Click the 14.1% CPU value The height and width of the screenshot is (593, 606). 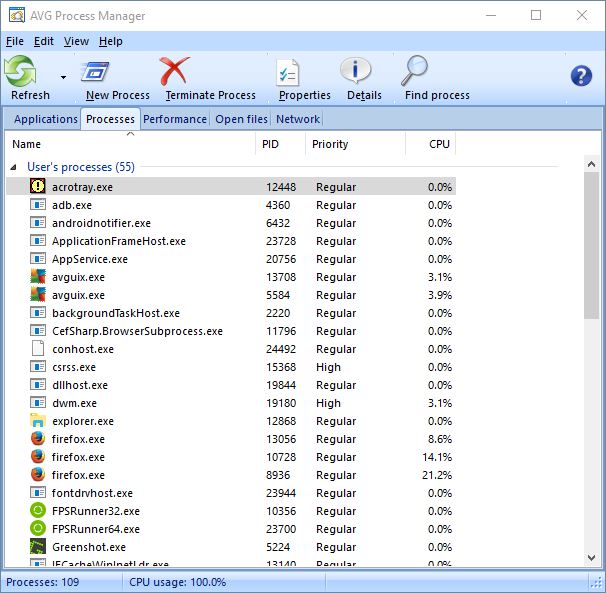click(437, 457)
